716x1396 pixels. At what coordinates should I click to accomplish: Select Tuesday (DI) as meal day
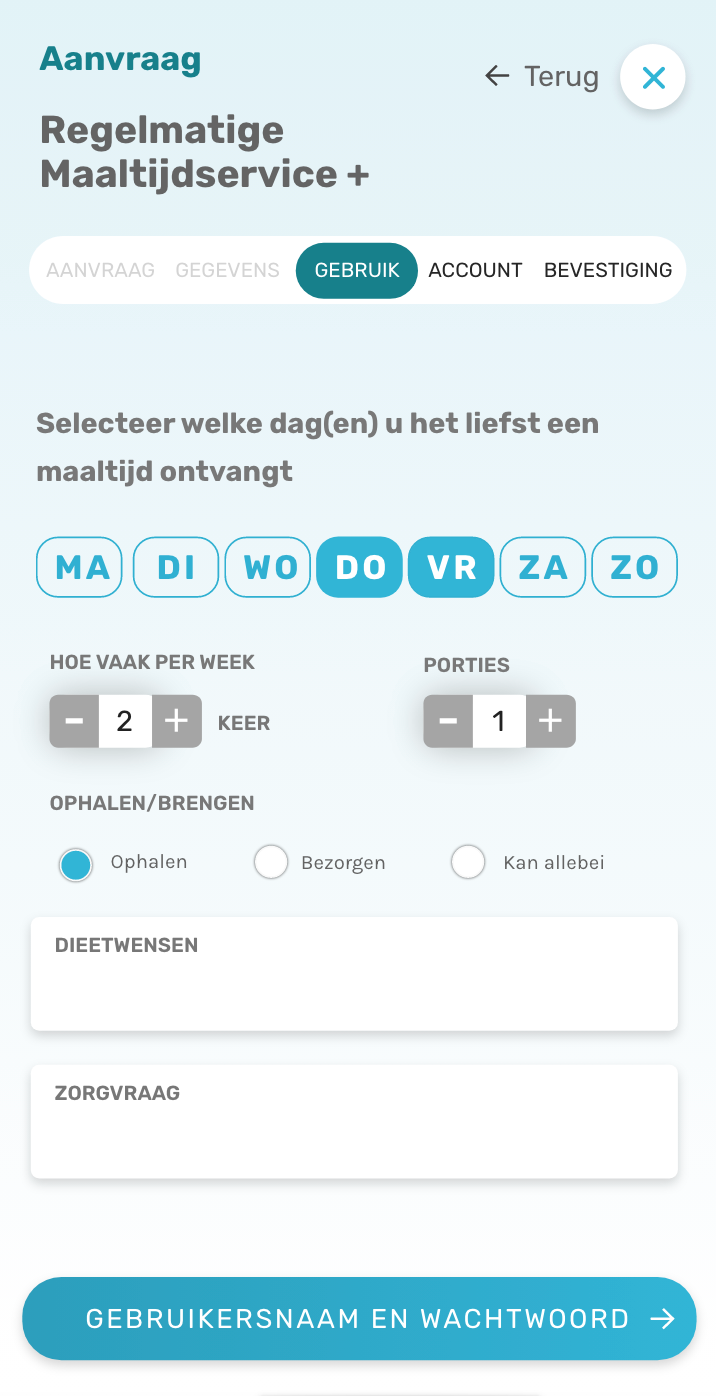click(176, 567)
